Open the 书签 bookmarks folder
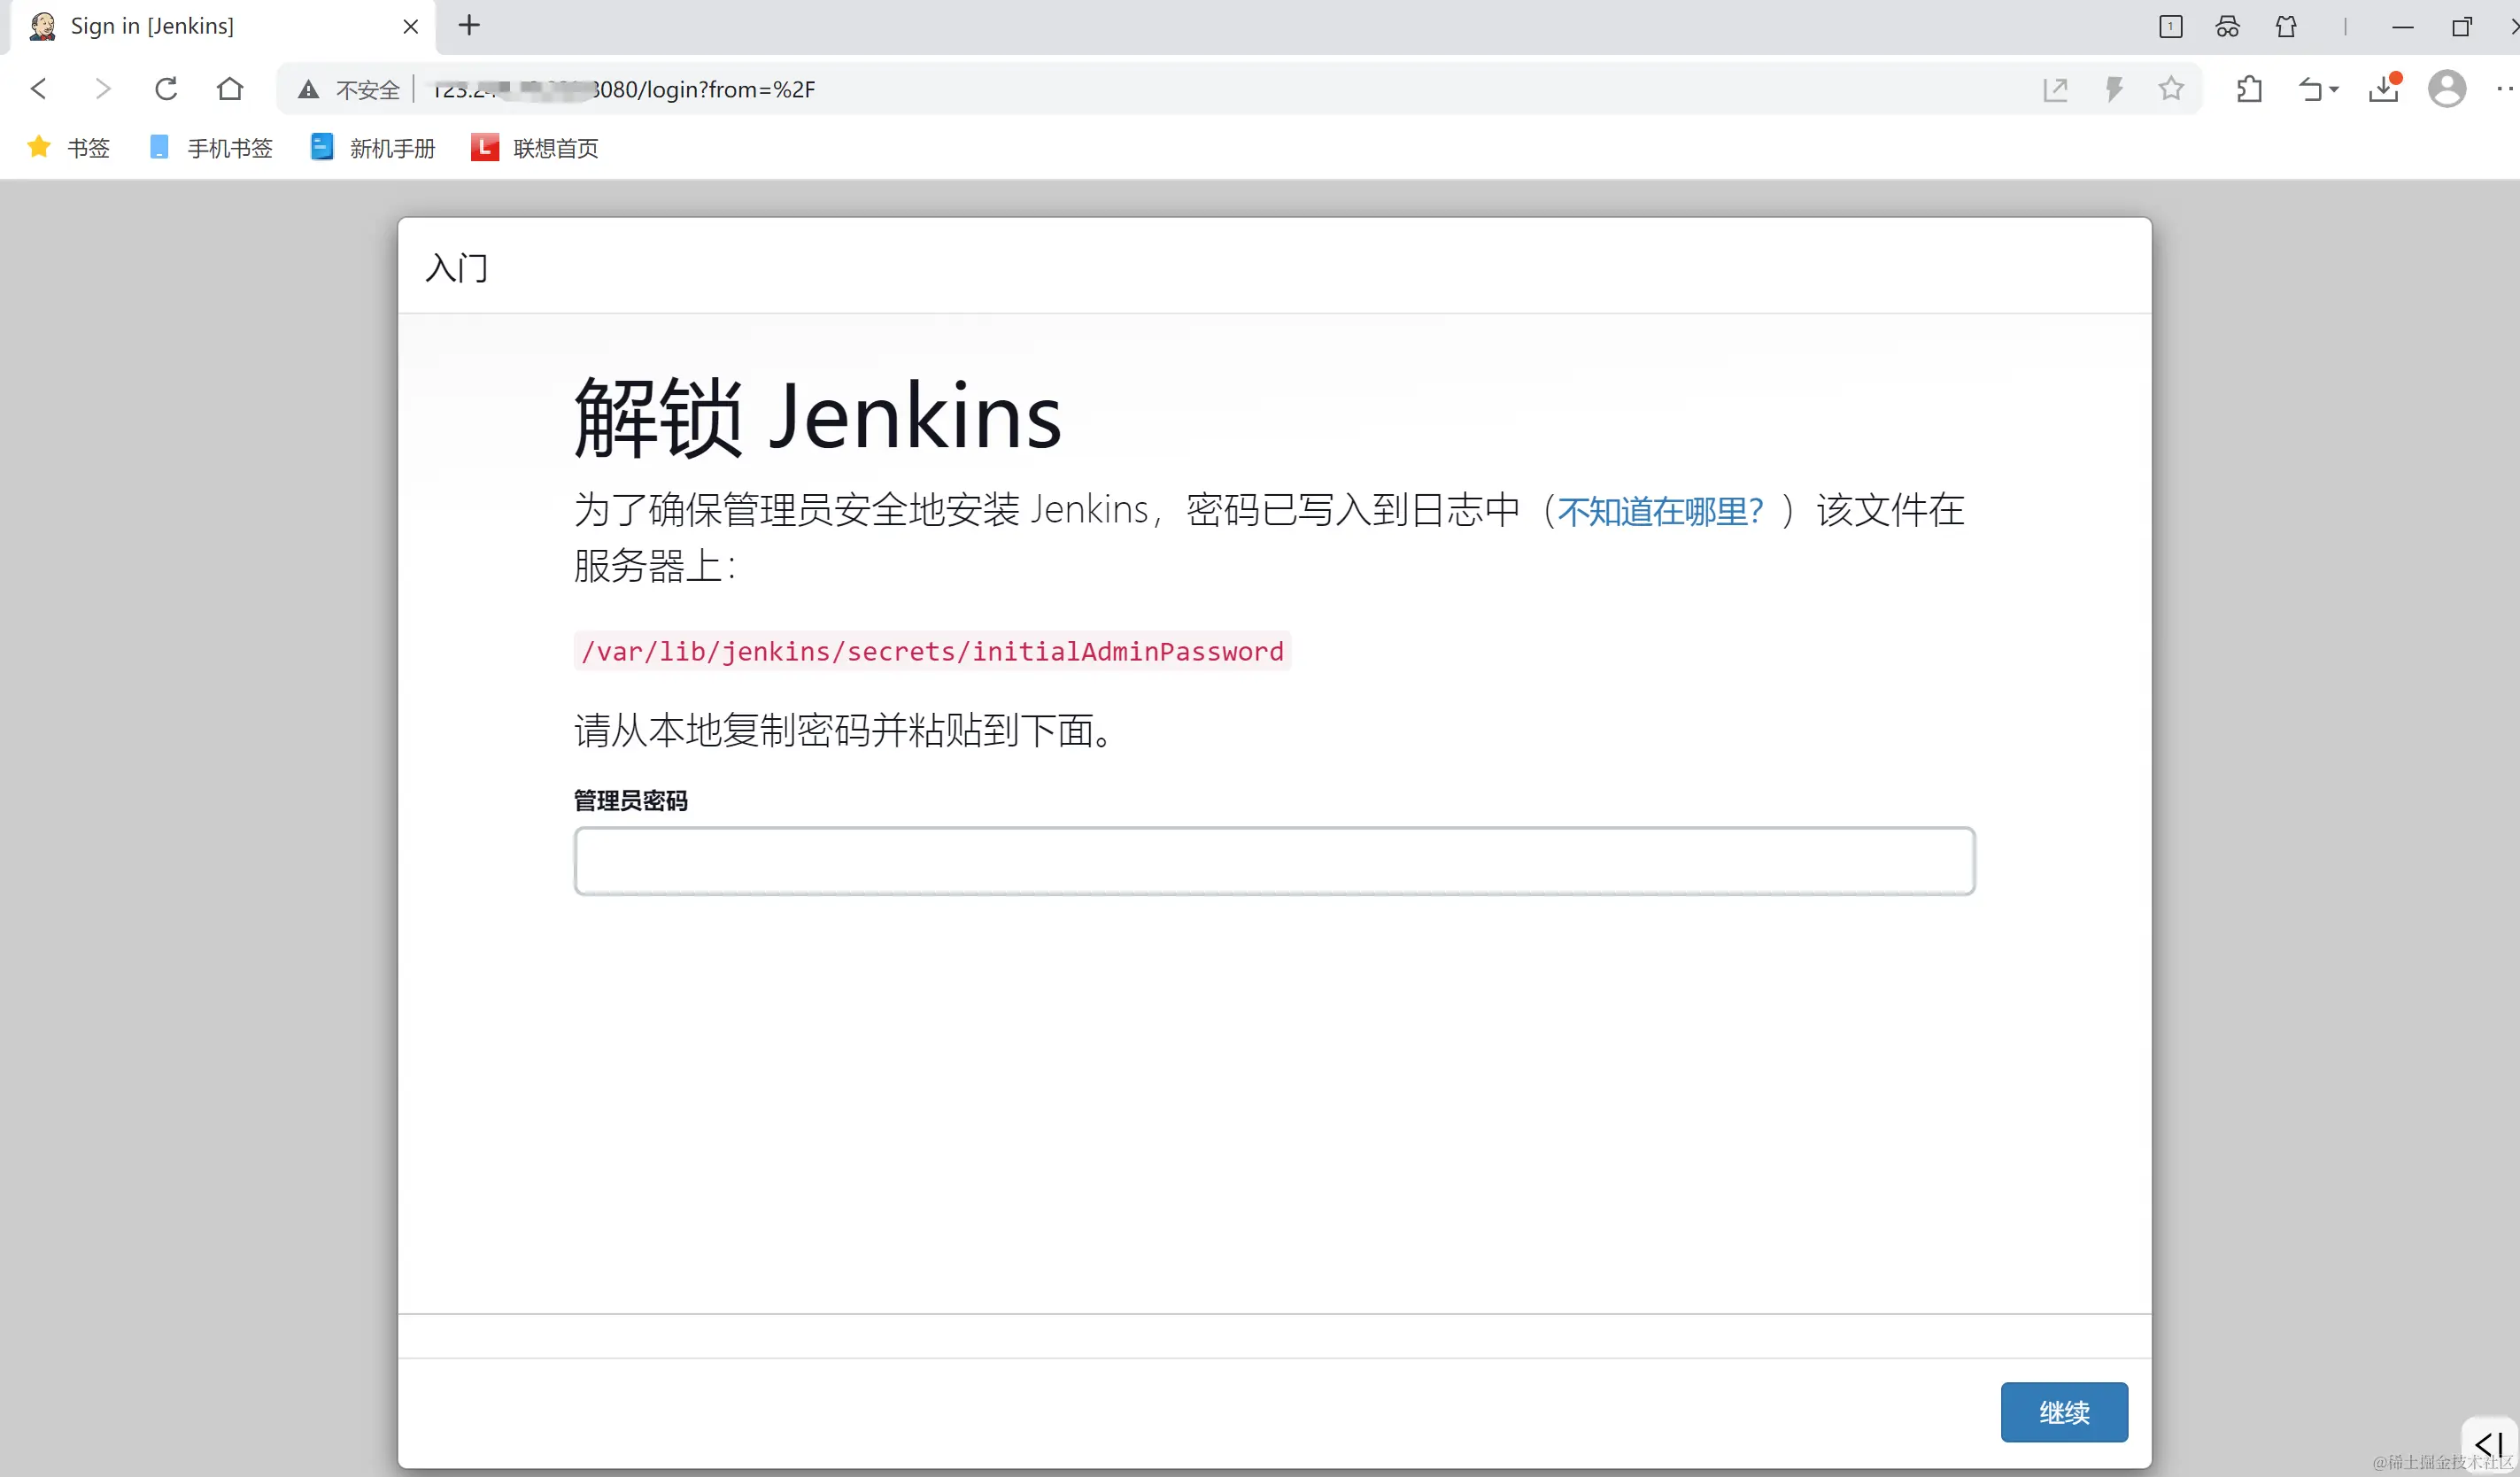 pos(68,148)
